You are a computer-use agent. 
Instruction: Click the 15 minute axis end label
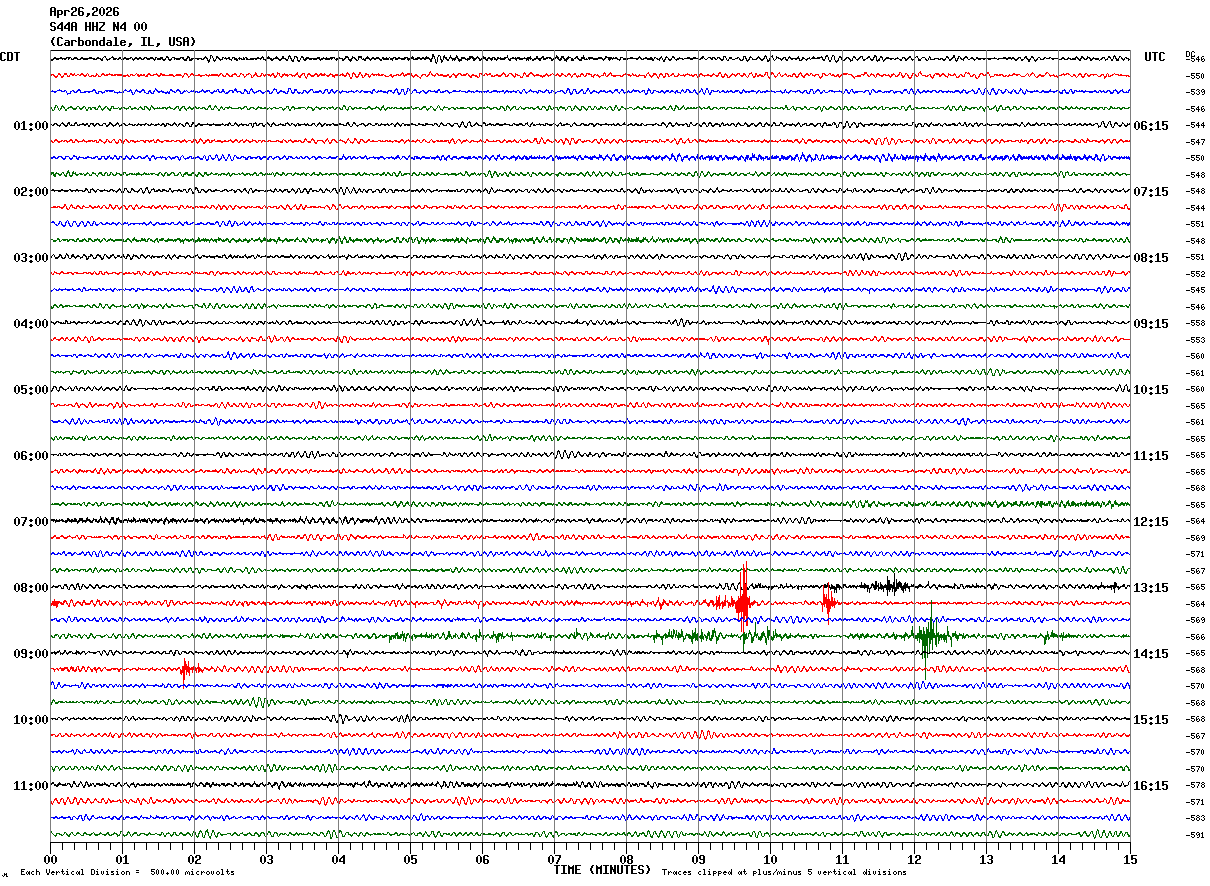coord(1130,859)
